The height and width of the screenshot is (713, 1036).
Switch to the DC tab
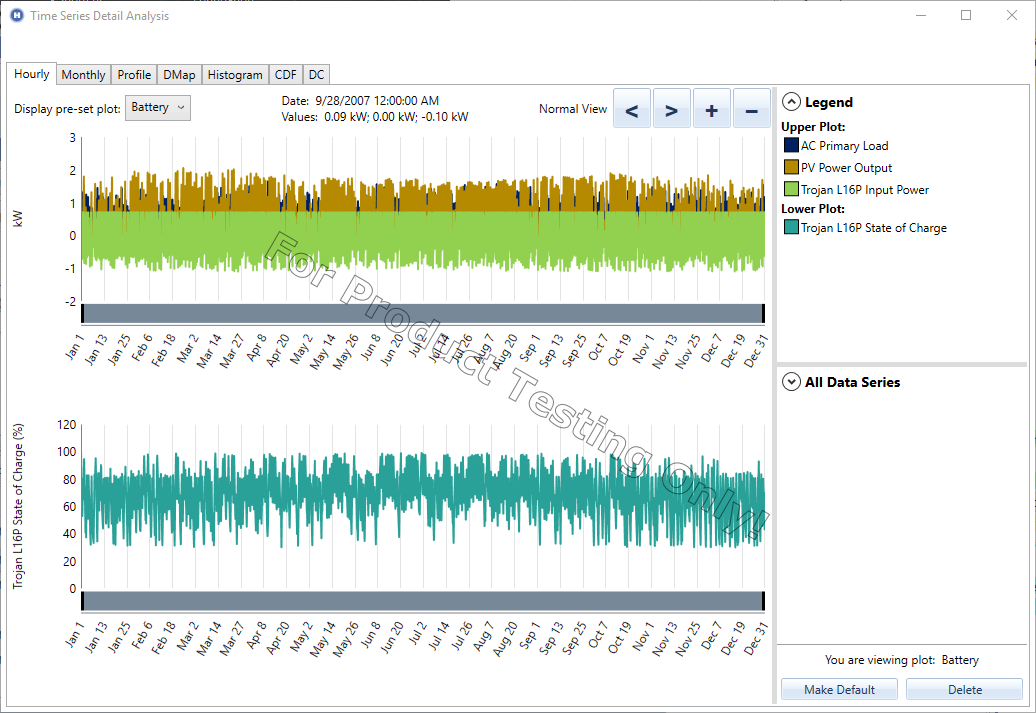pyautogui.click(x=316, y=75)
